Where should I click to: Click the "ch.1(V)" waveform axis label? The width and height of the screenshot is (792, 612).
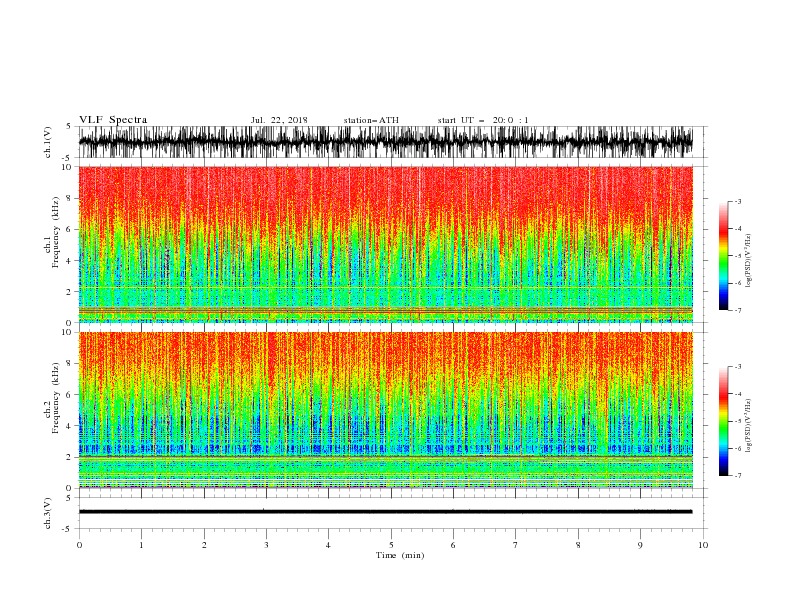point(48,142)
